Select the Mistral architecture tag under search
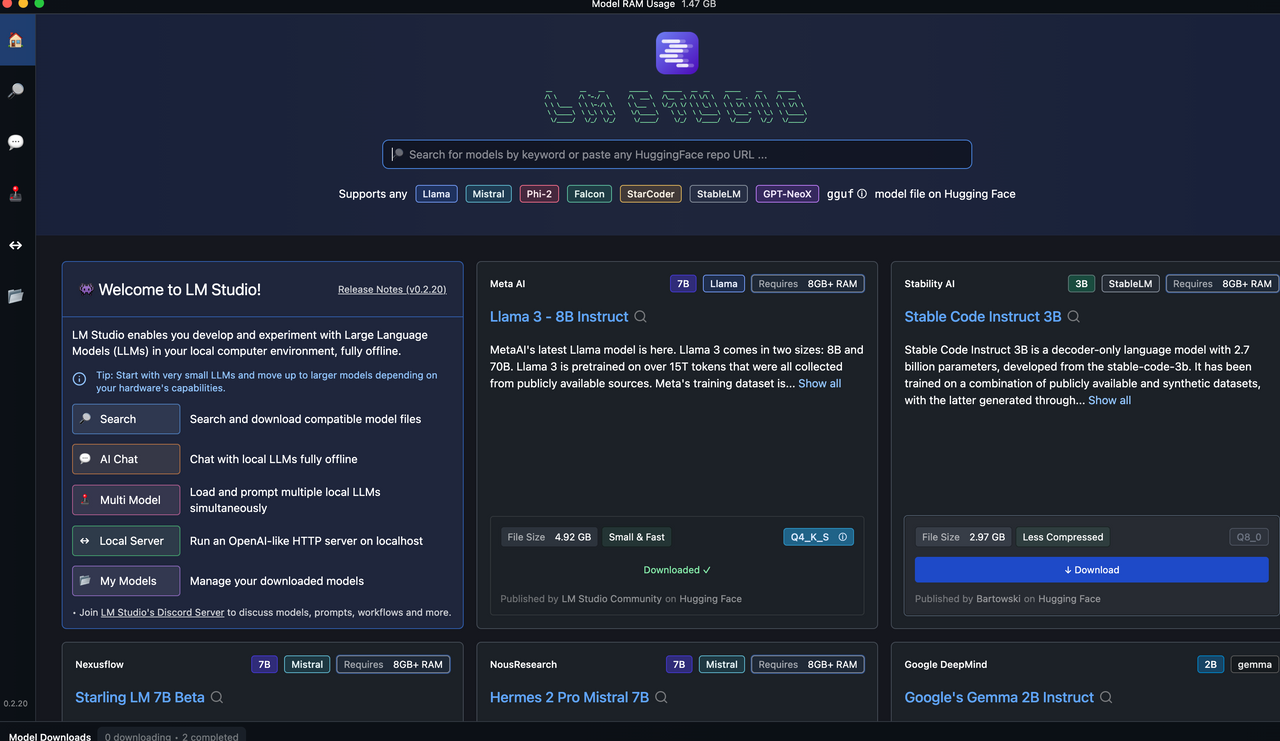Screen dimensions: 1280x741 488,194
